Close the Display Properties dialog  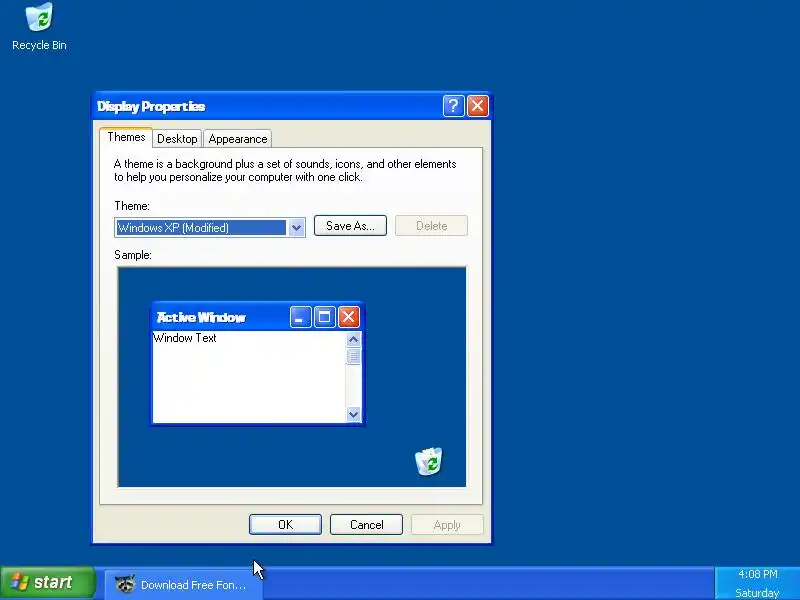click(x=478, y=106)
